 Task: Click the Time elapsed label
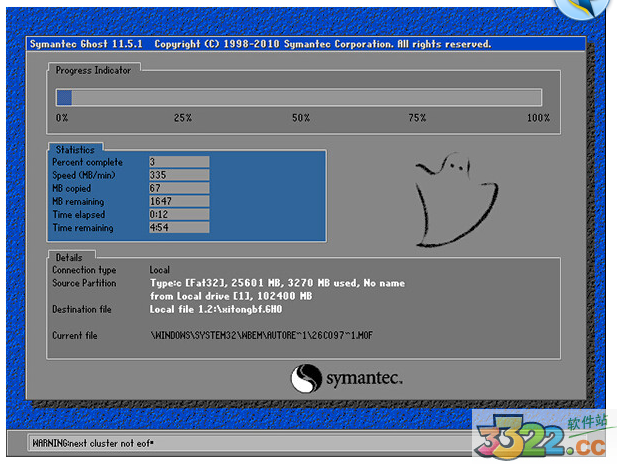click(x=79, y=214)
